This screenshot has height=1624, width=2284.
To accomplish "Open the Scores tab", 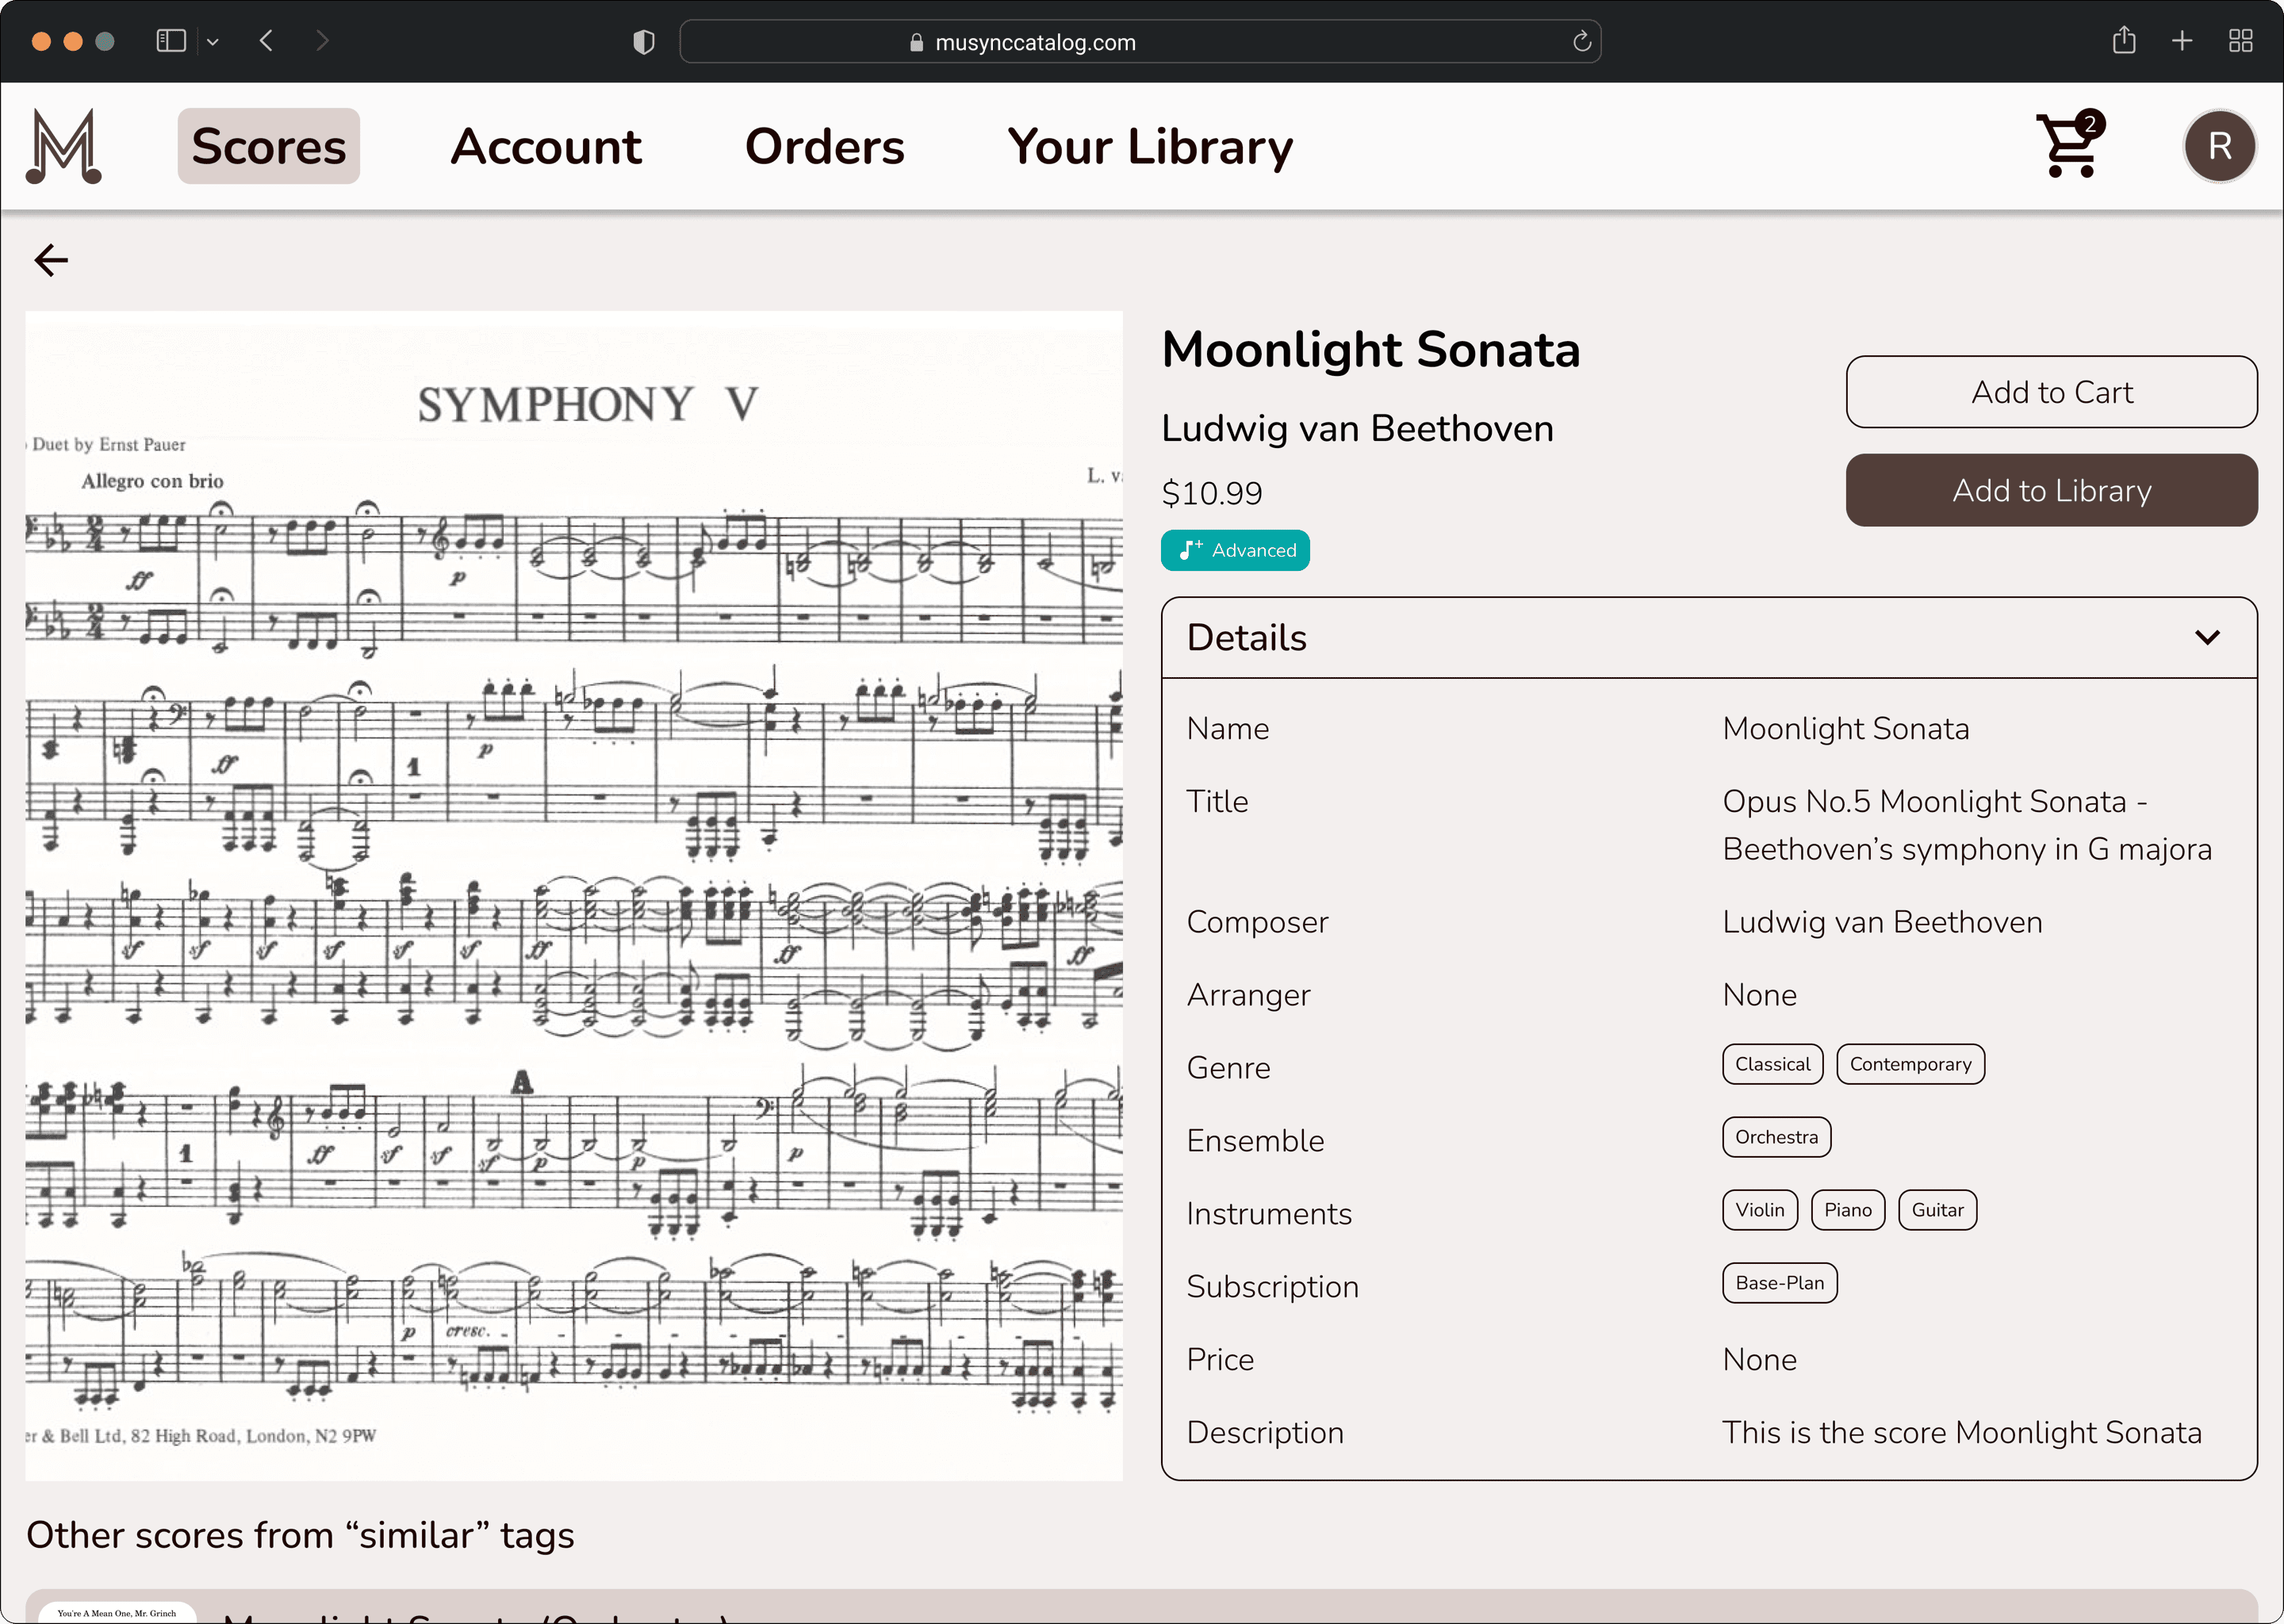I will pyautogui.click(x=268, y=146).
